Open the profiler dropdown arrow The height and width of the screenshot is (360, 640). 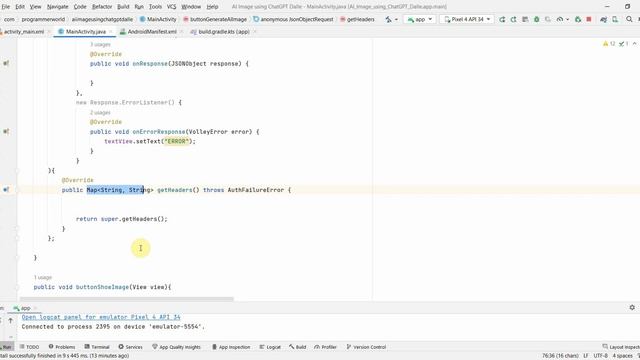pos(567,19)
